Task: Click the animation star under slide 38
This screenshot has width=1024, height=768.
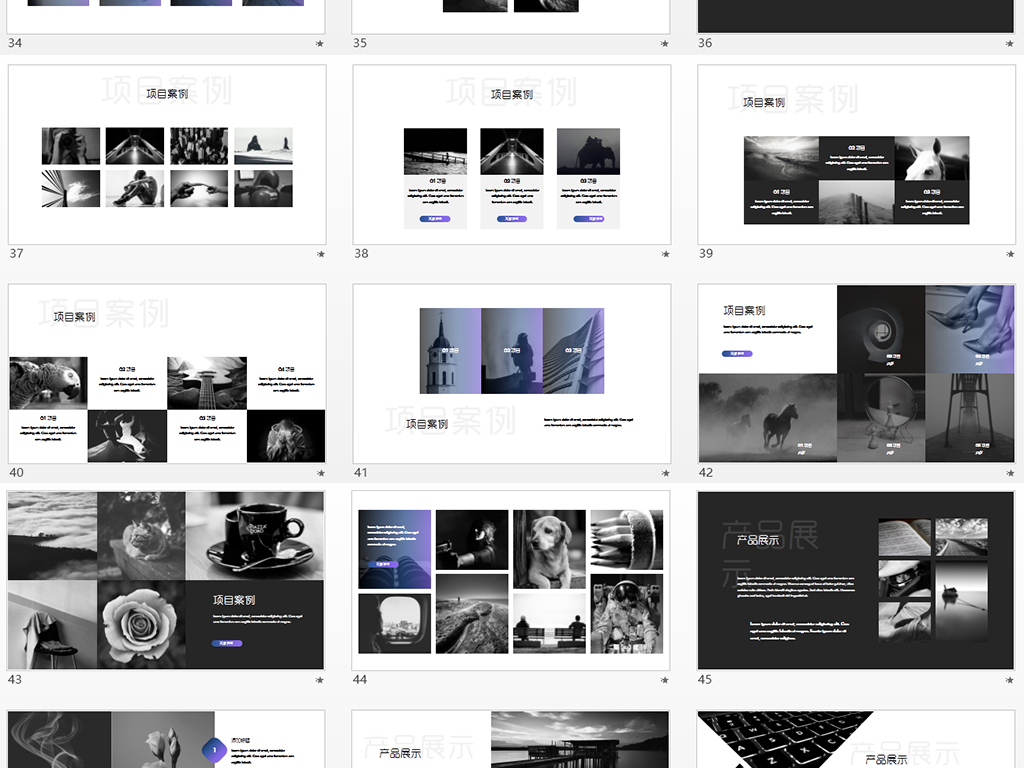Action: point(665,255)
